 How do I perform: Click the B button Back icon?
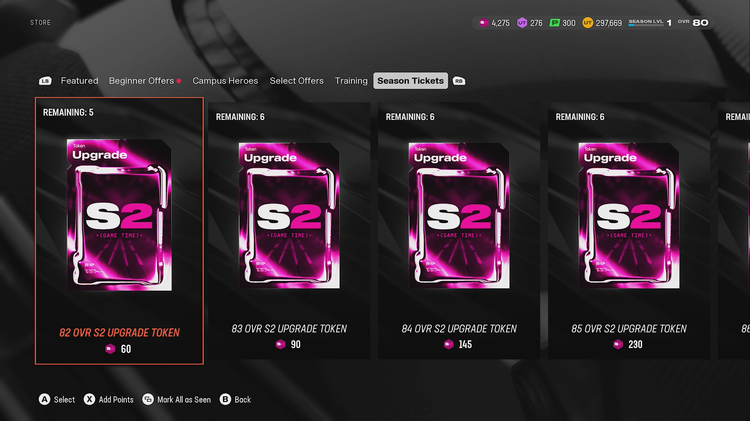(225, 399)
